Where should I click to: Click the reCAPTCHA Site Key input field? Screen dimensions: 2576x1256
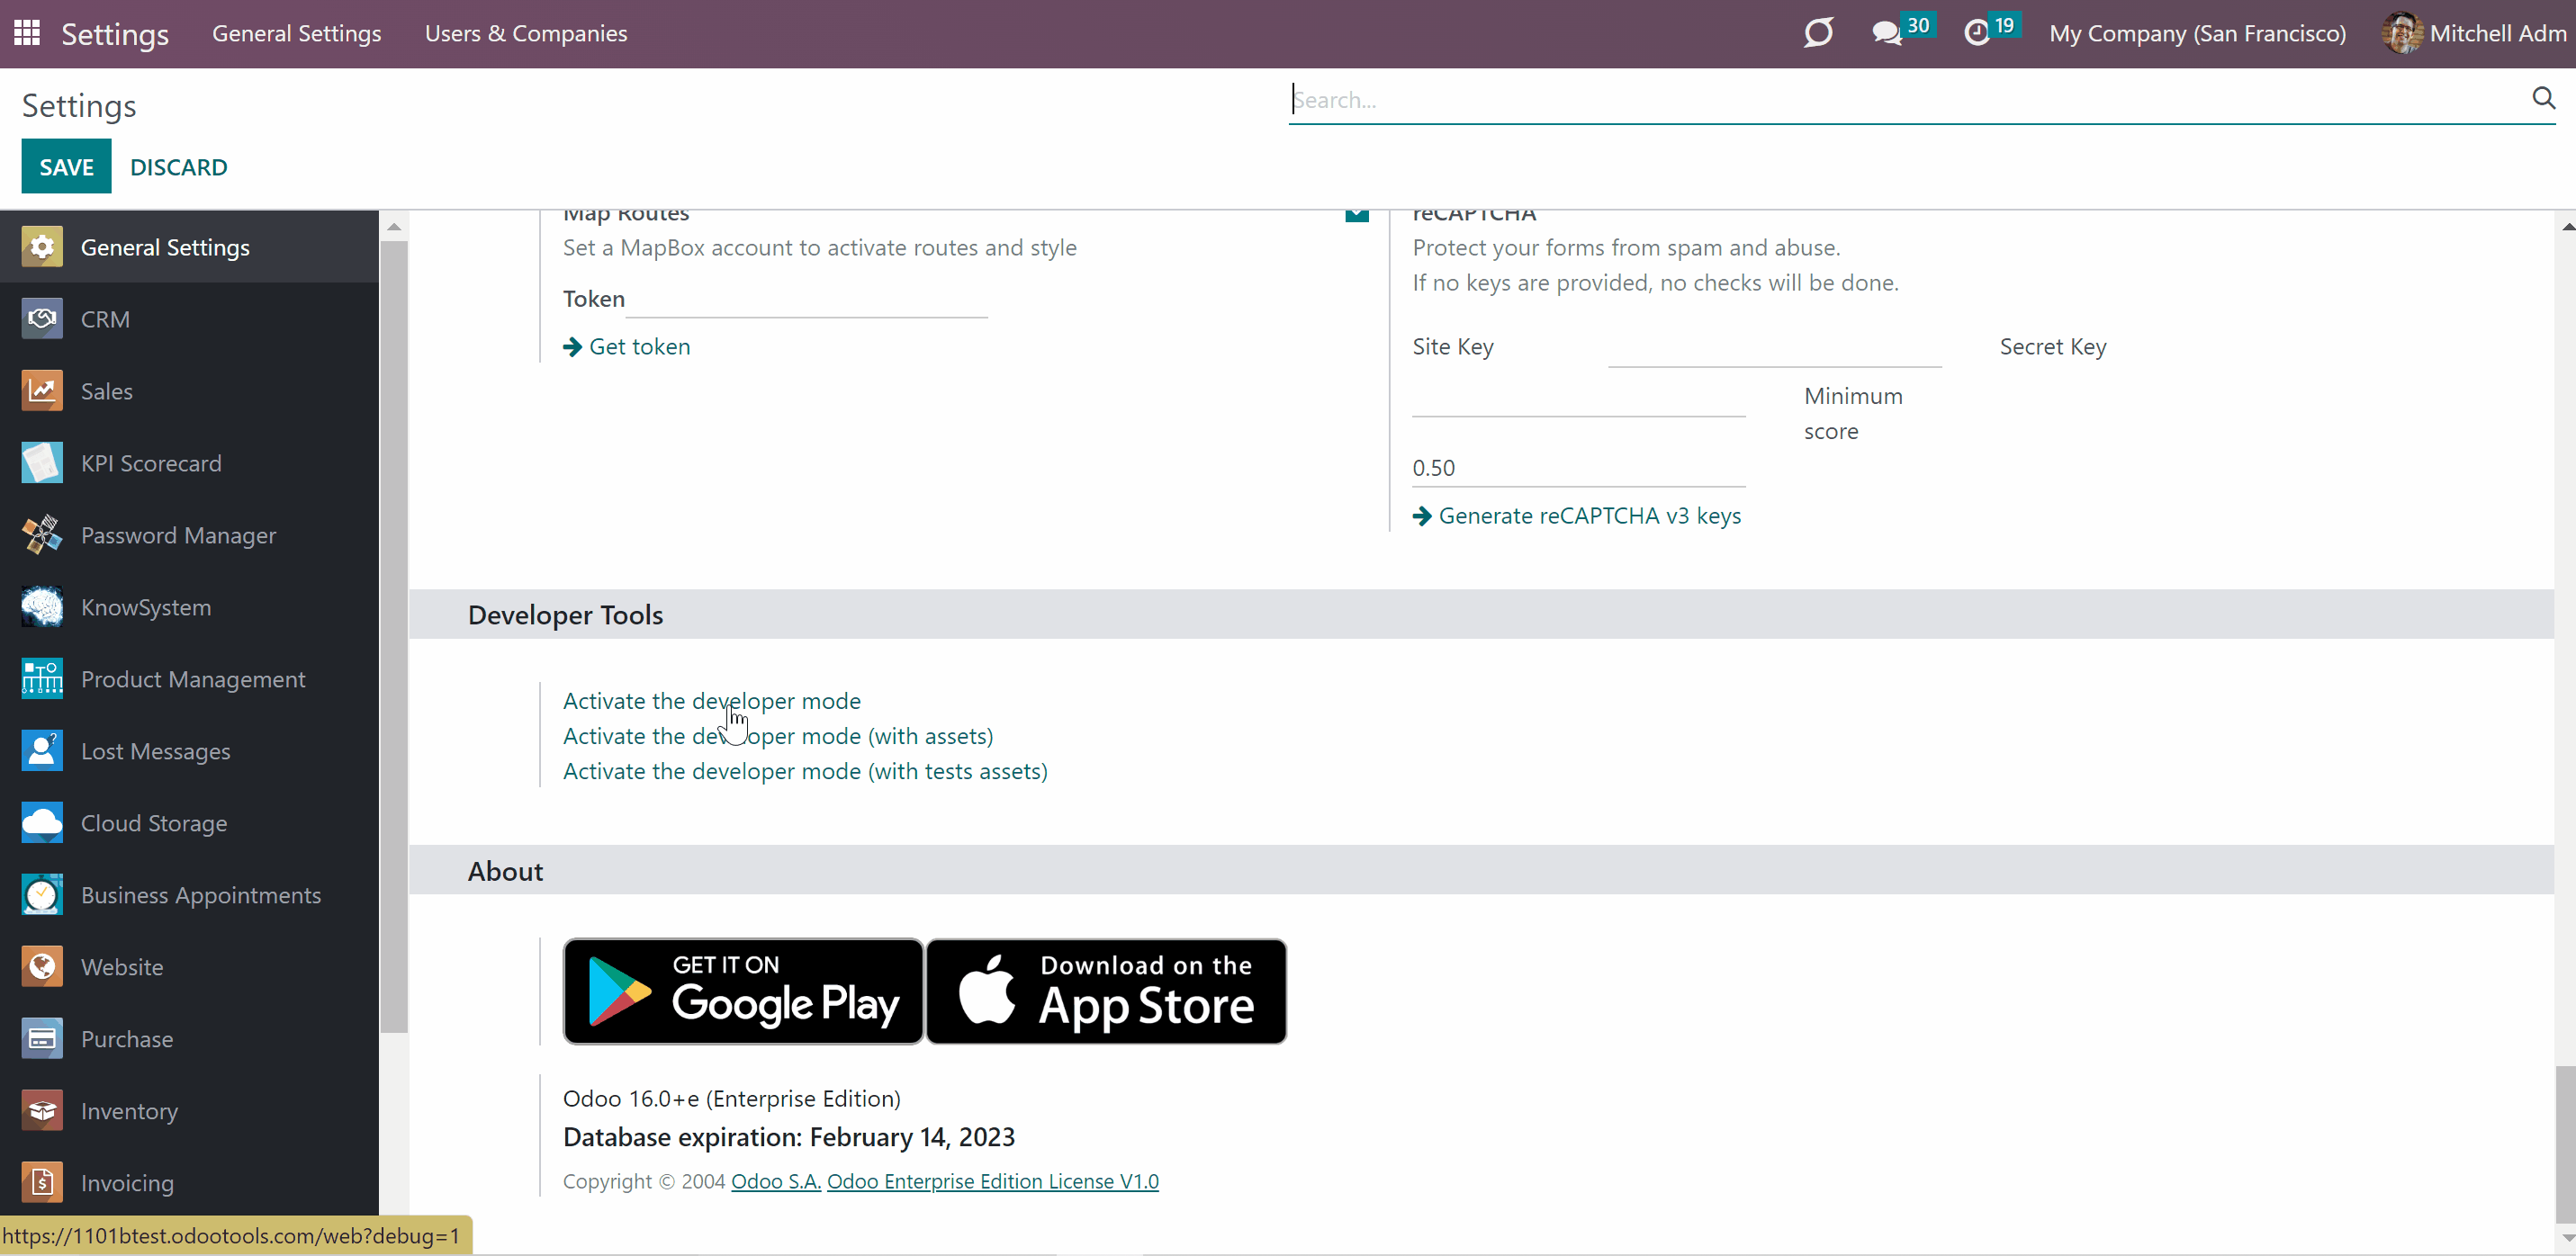[x=1775, y=347]
